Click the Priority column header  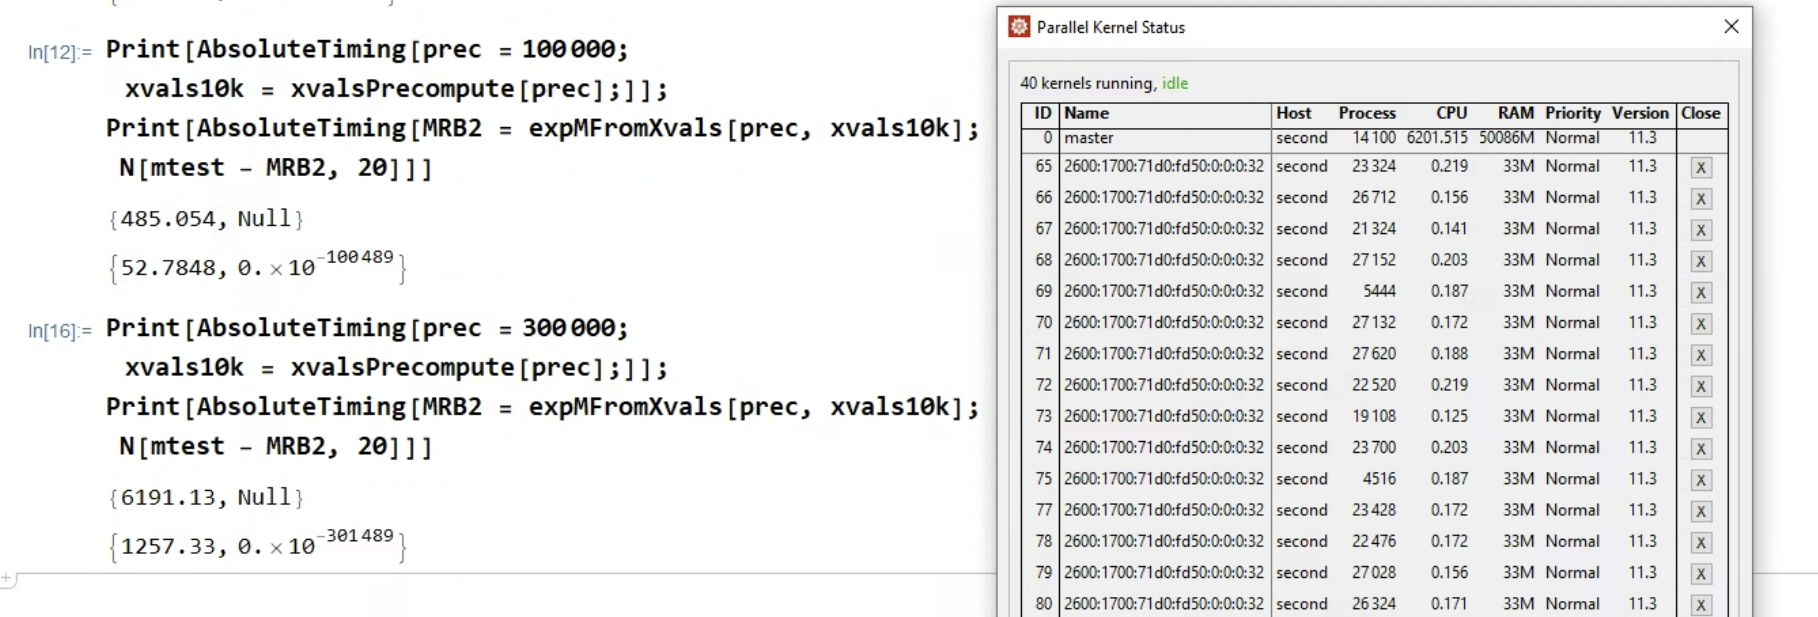[1572, 113]
